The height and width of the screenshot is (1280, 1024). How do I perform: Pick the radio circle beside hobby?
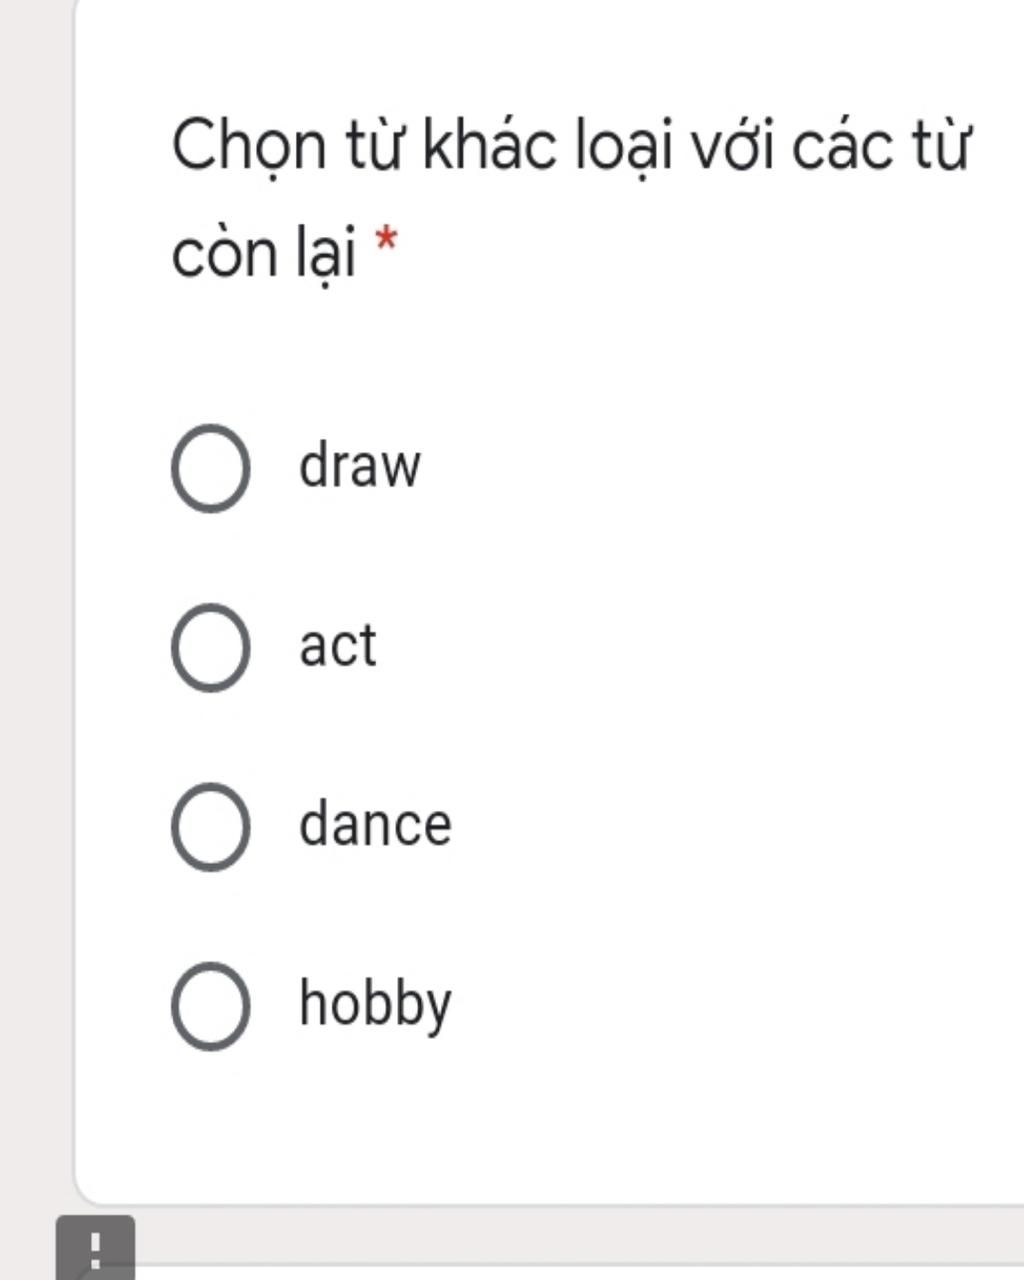click(210, 1005)
